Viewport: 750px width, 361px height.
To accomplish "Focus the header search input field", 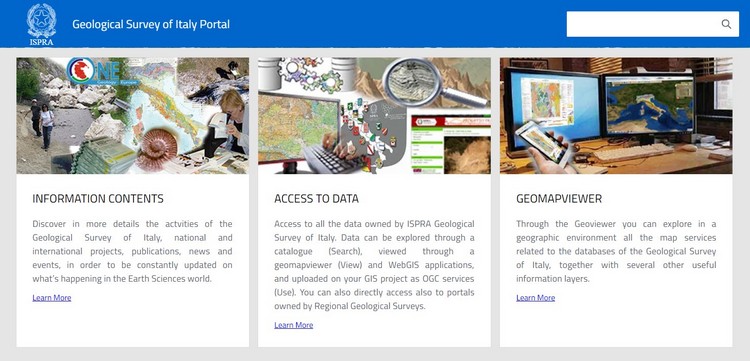I will pos(652,24).
